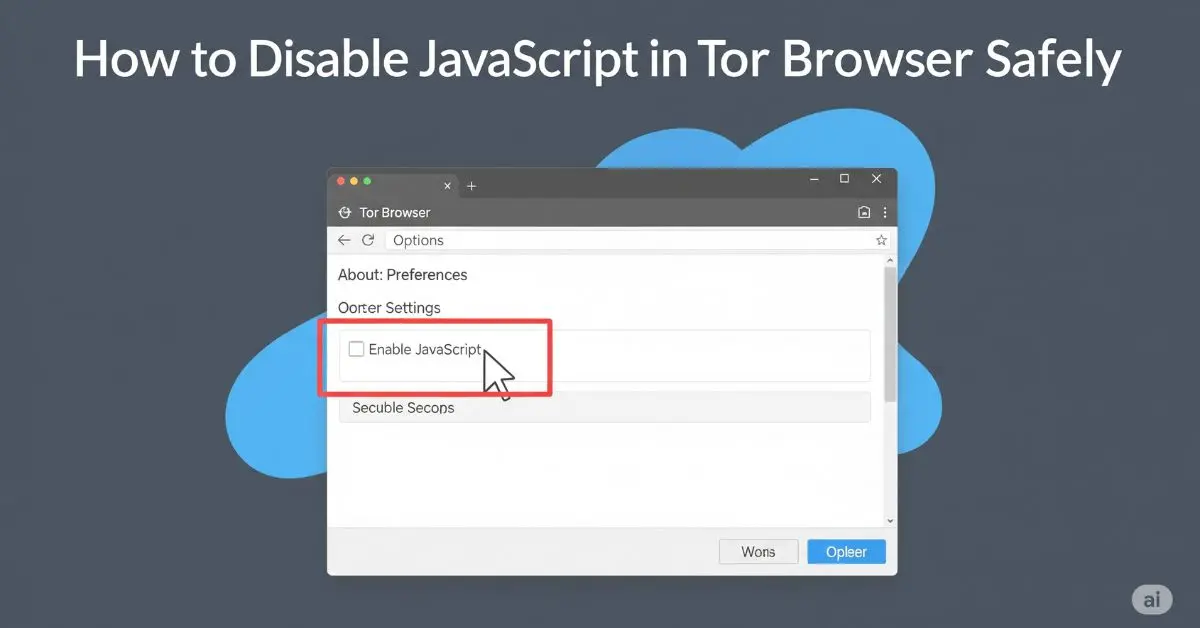Open a new tab with plus icon
This screenshot has height=628, width=1200.
tap(472, 186)
